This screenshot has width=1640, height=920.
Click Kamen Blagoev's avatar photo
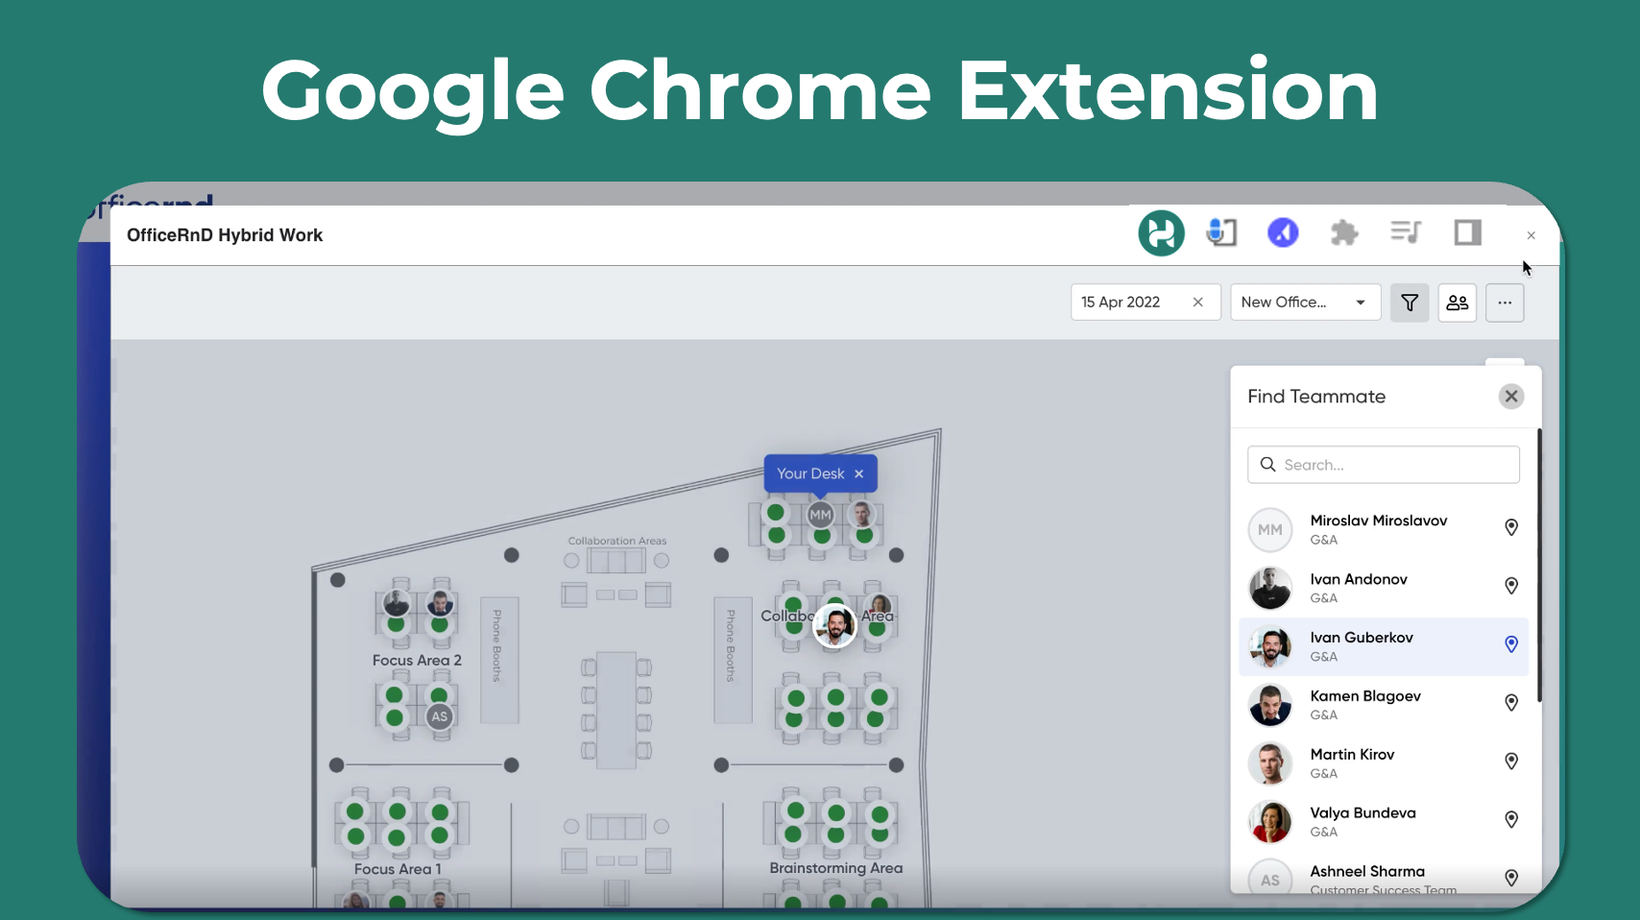(x=1270, y=705)
